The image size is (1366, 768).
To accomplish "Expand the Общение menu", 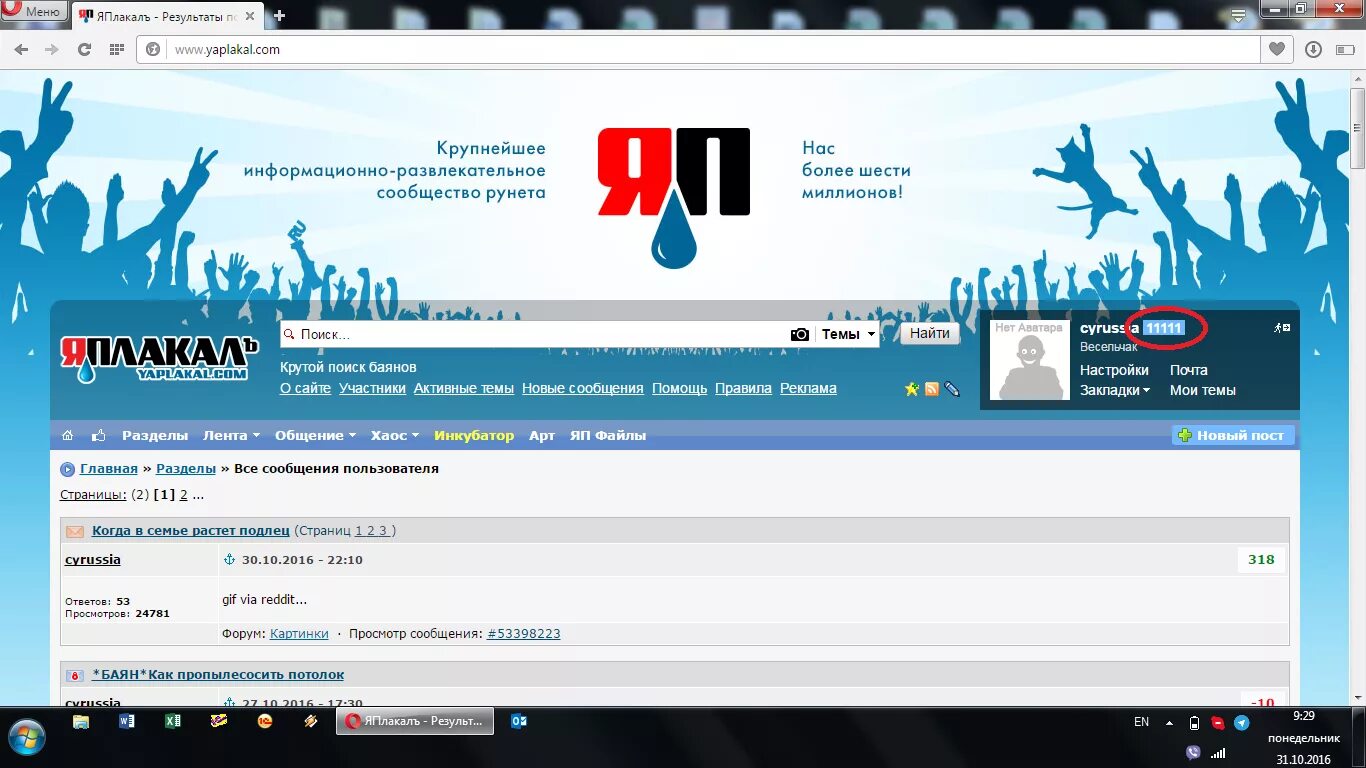I will (315, 435).
